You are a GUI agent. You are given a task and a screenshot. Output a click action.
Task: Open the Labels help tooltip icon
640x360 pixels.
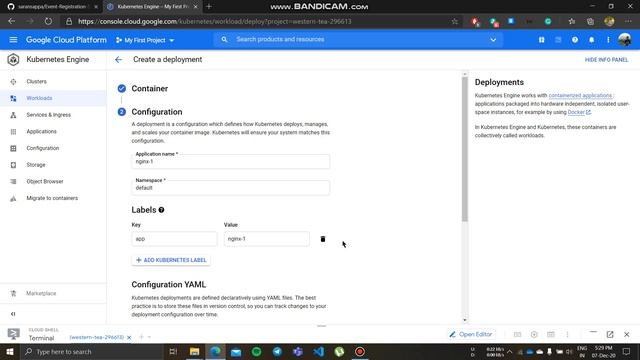162,210
